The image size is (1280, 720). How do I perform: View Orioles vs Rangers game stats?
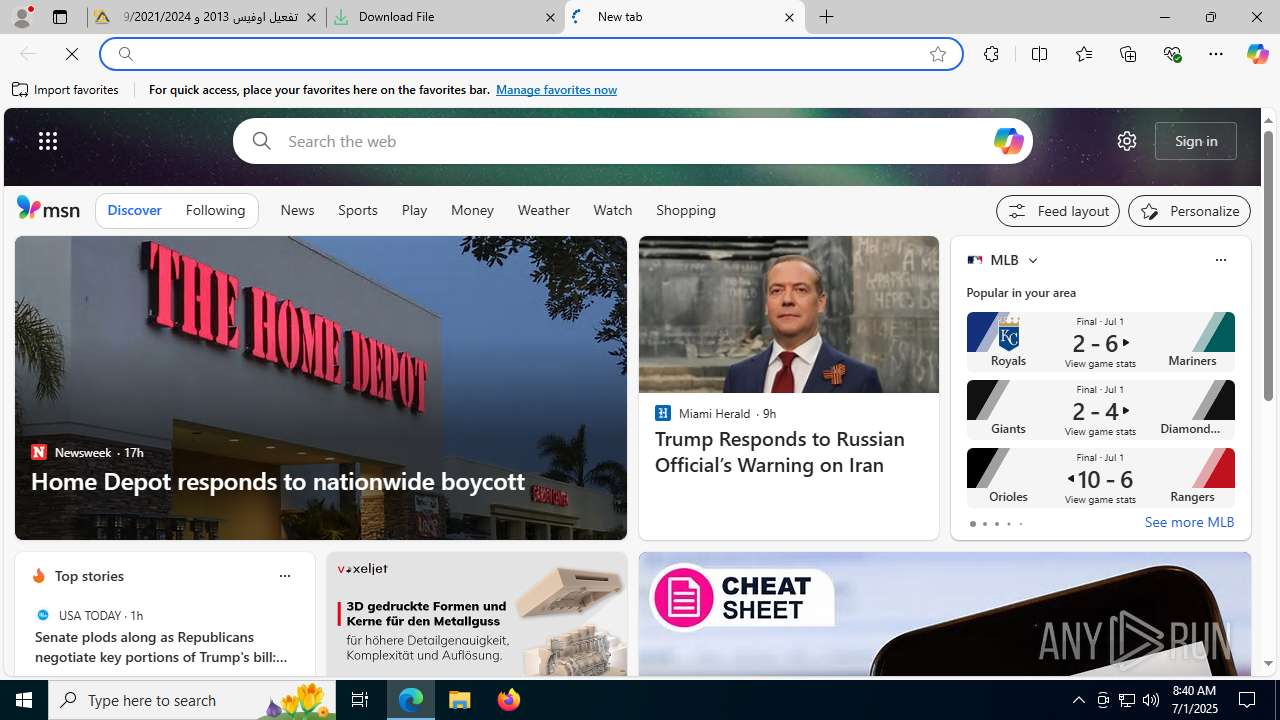click(1100, 478)
